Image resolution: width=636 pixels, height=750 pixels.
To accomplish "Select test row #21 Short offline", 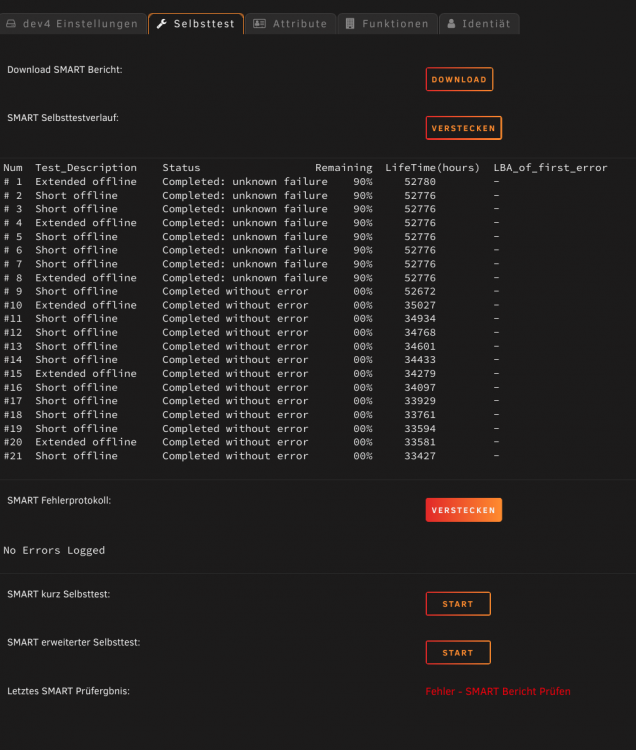I will coord(252,456).
